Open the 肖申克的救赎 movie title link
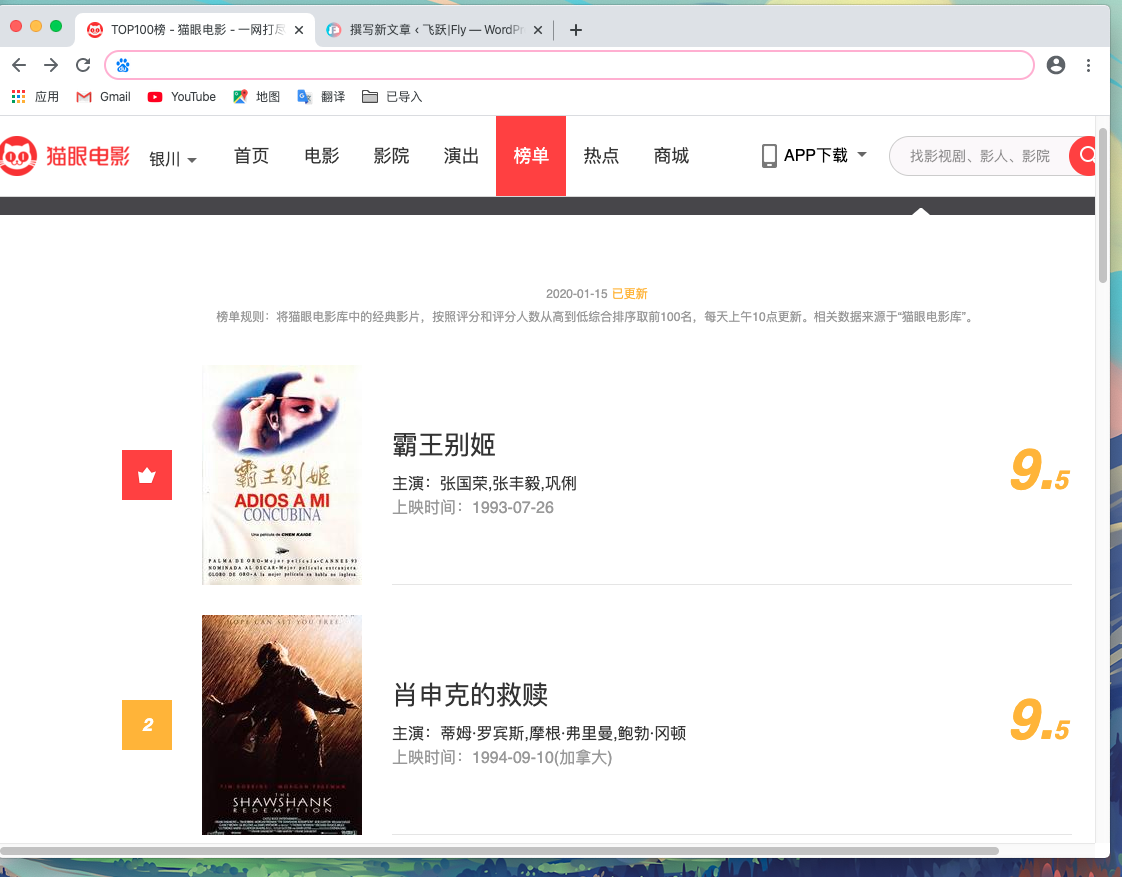 470,694
